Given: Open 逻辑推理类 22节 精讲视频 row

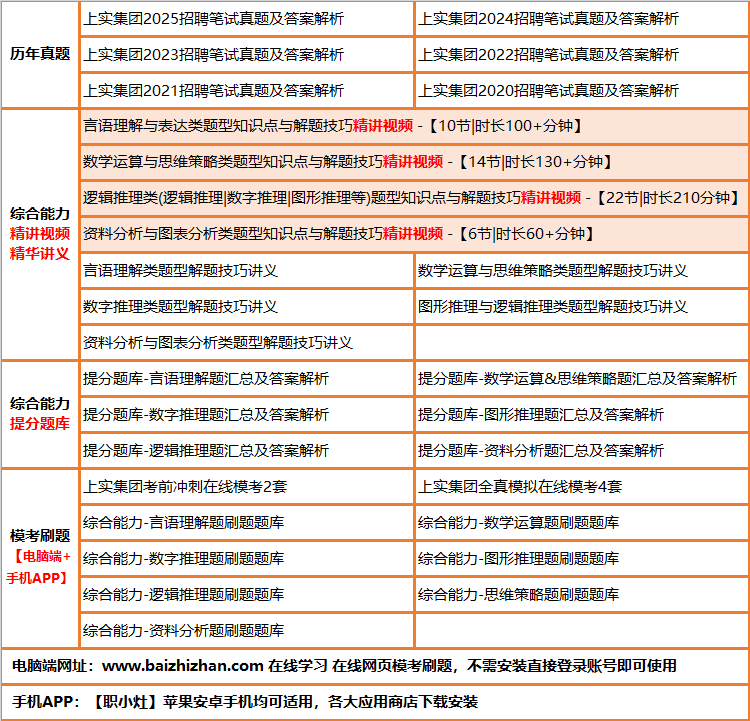Looking at the screenshot, I should click(411, 198).
